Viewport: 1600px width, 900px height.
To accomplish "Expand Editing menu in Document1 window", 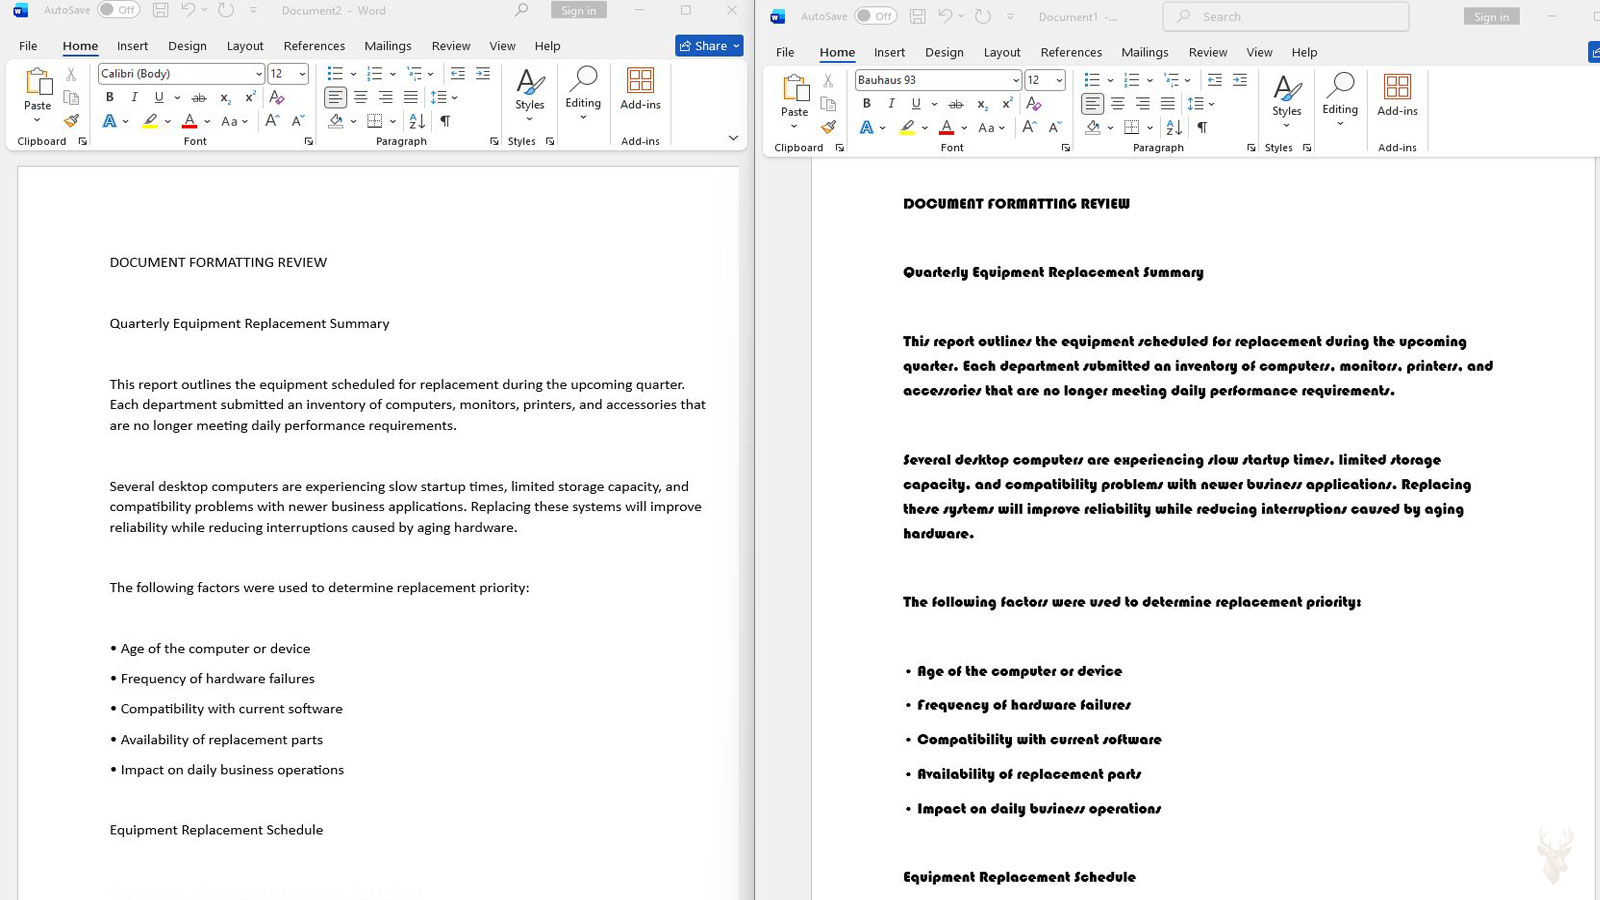I will pyautogui.click(x=1340, y=100).
